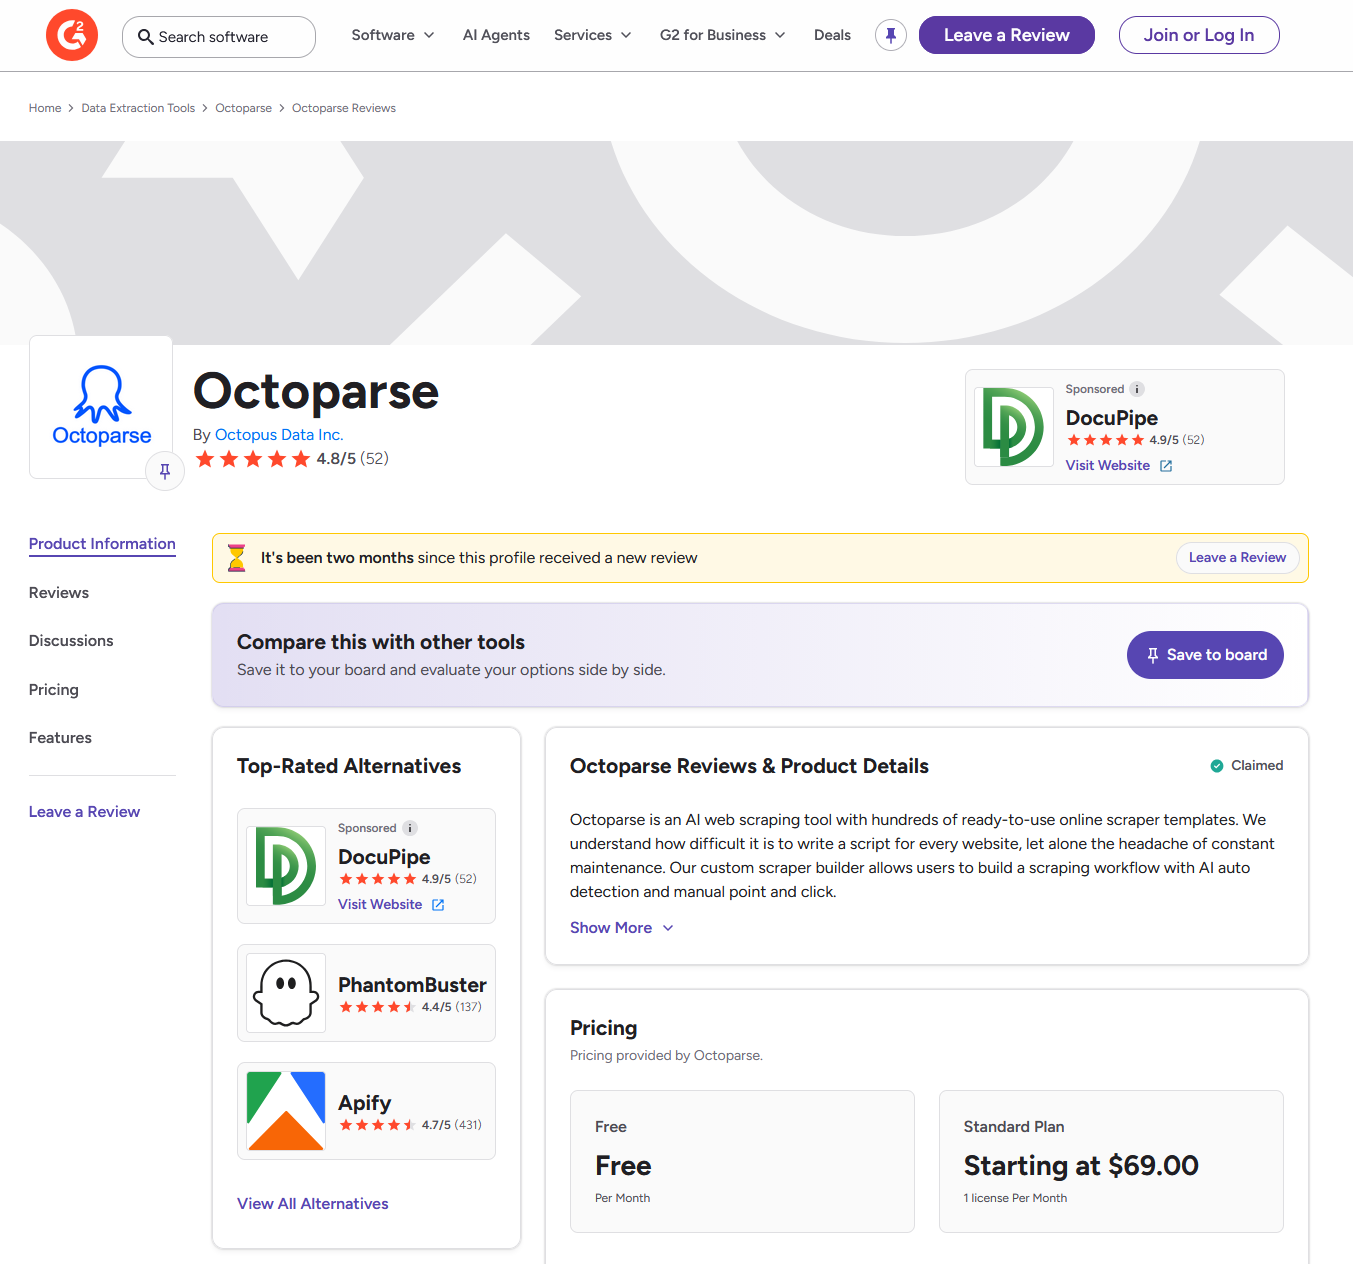Click the hourglass icon in the review banner
1353x1264 pixels.
(236, 557)
